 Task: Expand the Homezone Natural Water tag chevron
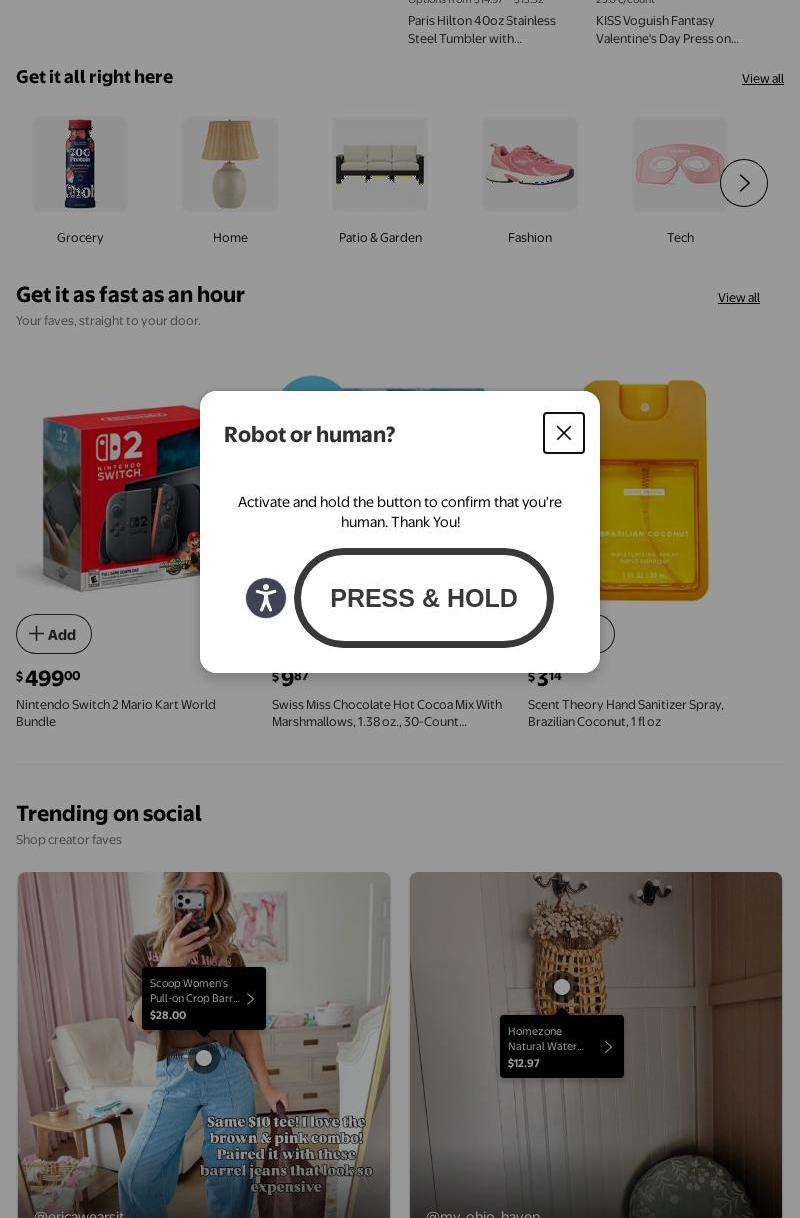(607, 1047)
